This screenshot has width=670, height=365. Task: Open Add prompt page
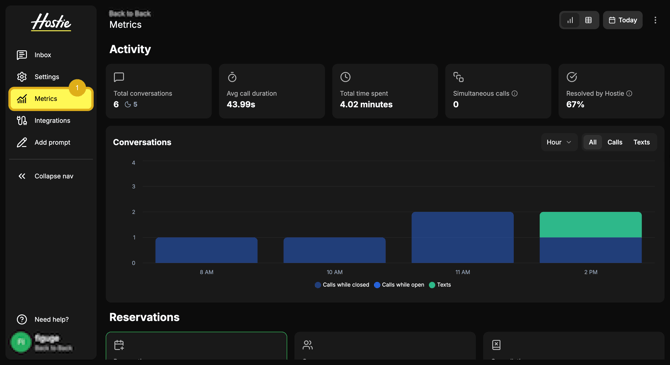51,142
